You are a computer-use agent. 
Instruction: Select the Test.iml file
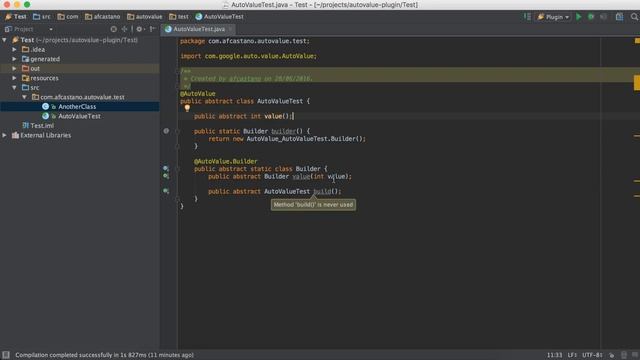click(80, 126)
